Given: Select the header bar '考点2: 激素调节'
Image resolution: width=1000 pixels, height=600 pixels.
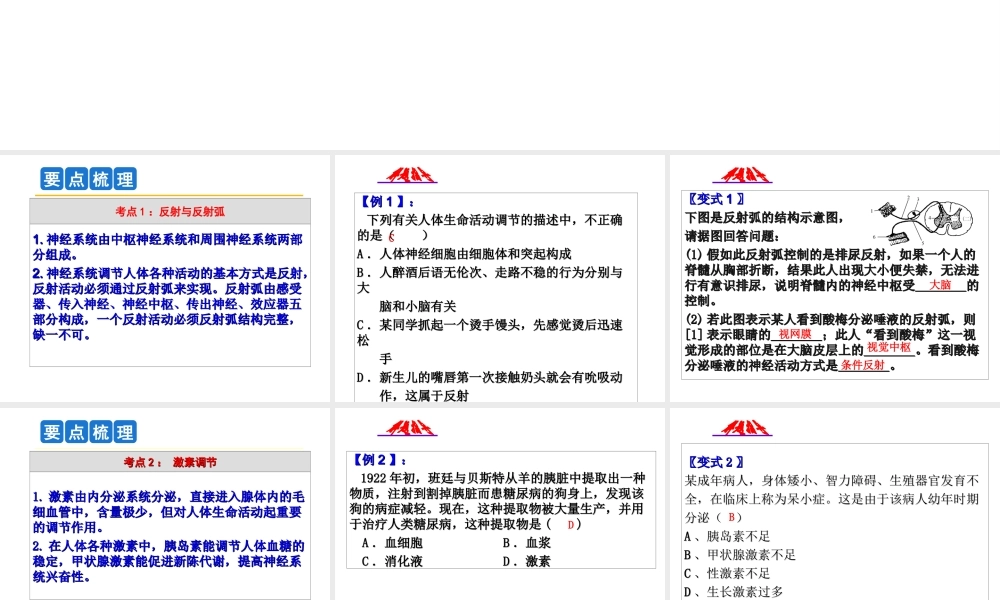Looking at the screenshot, I should coord(170,462).
